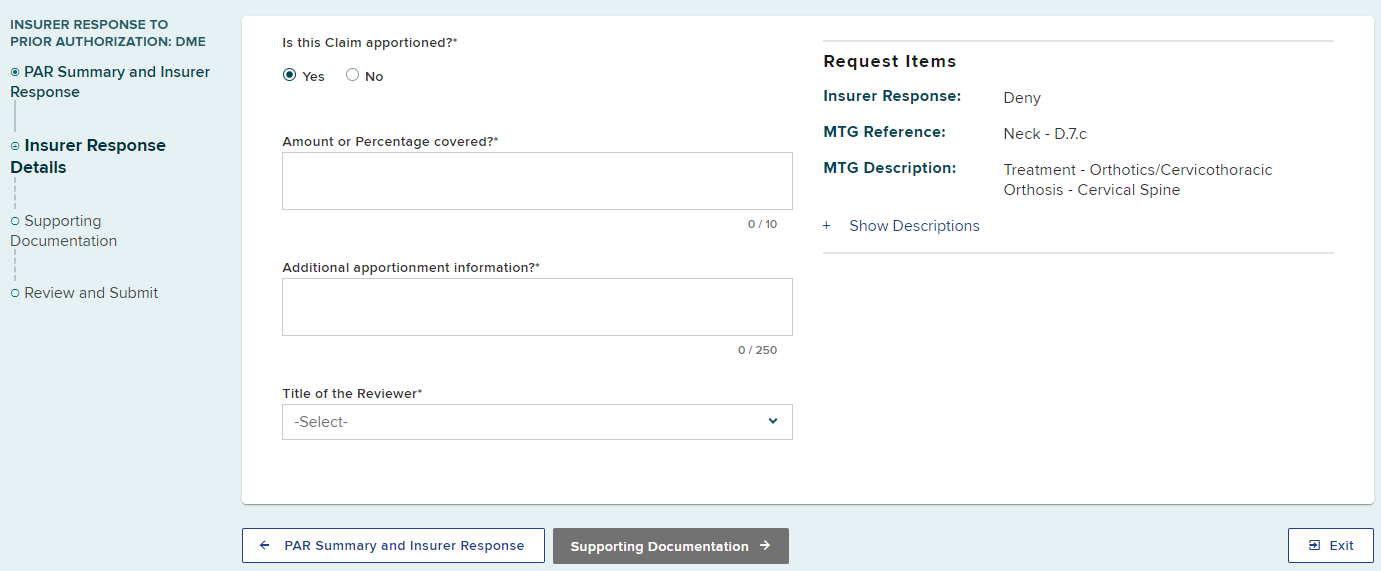Click the Supporting Documentation step circle in sidebar

[15, 221]
